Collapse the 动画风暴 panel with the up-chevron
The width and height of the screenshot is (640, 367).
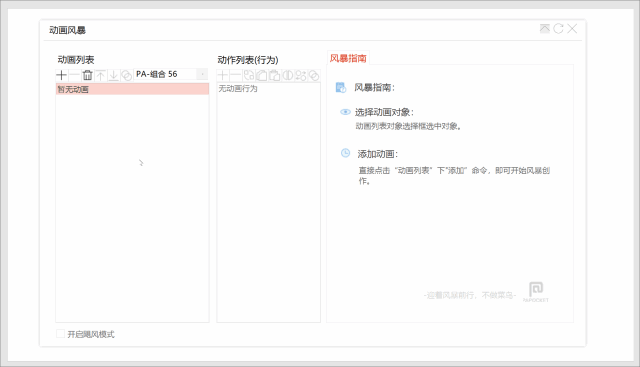544,29
